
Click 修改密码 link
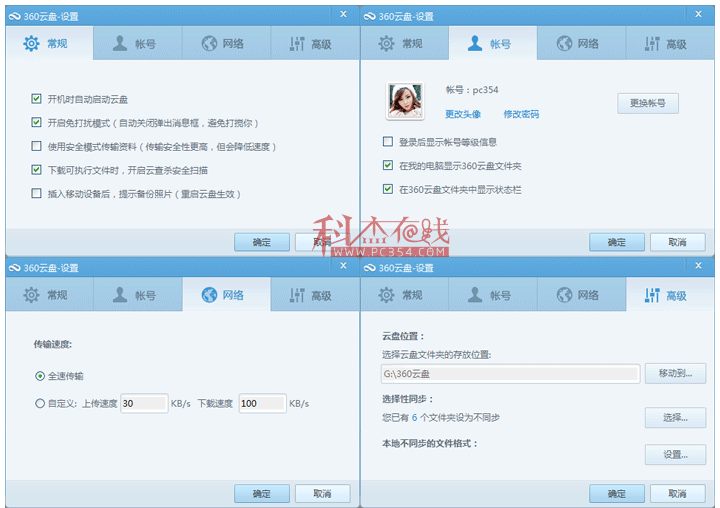coord(521,114)
